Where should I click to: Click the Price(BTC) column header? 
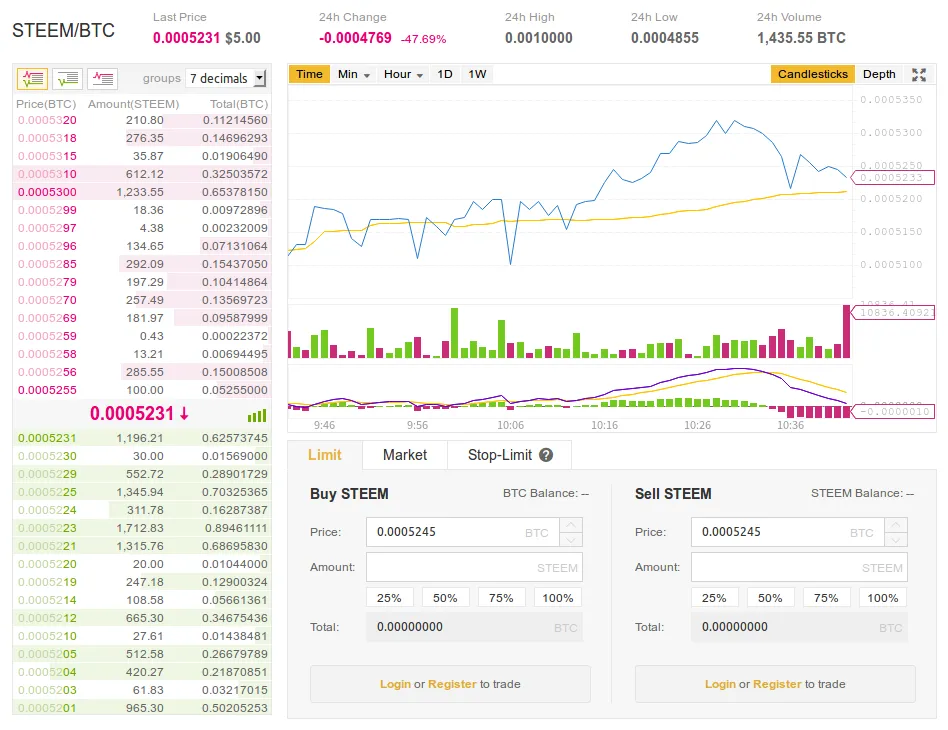(46, 104)
